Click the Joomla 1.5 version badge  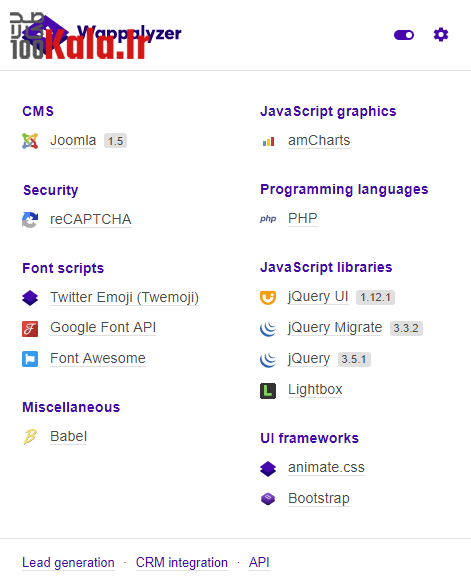click(x=115, y=141)
